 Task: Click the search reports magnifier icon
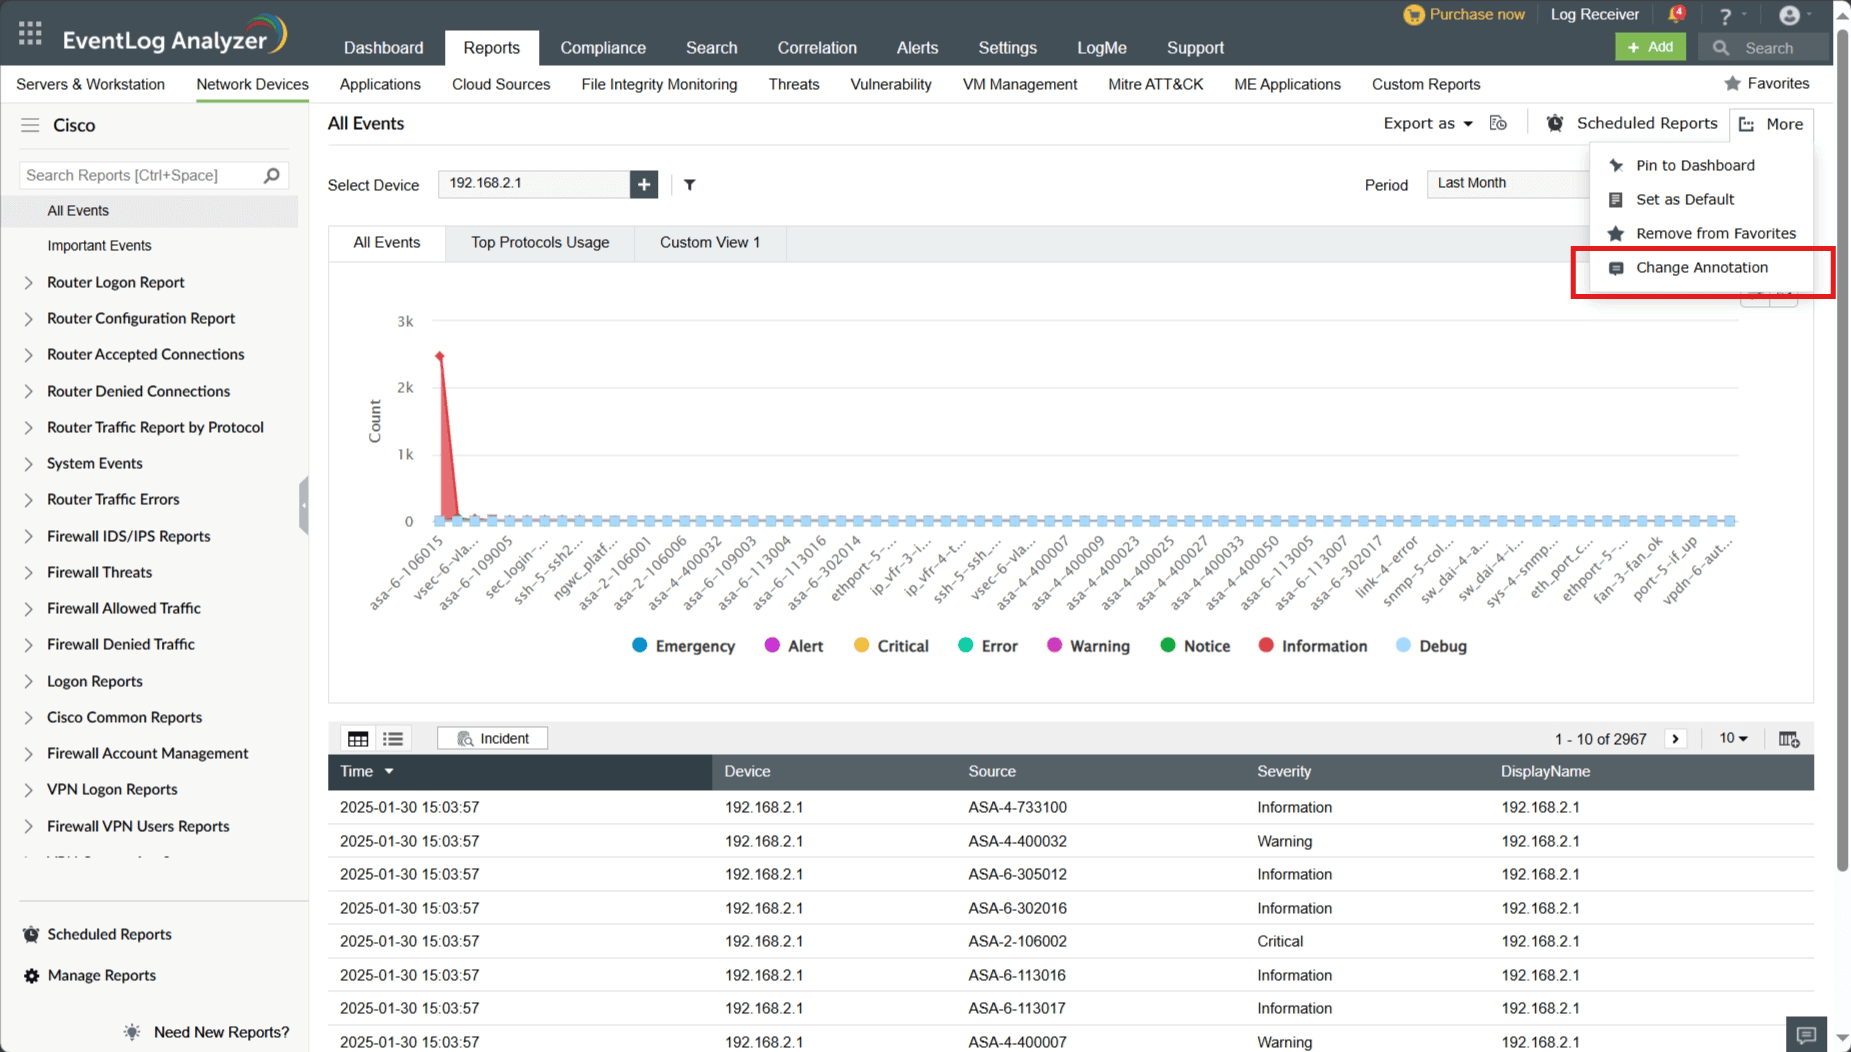272,175
